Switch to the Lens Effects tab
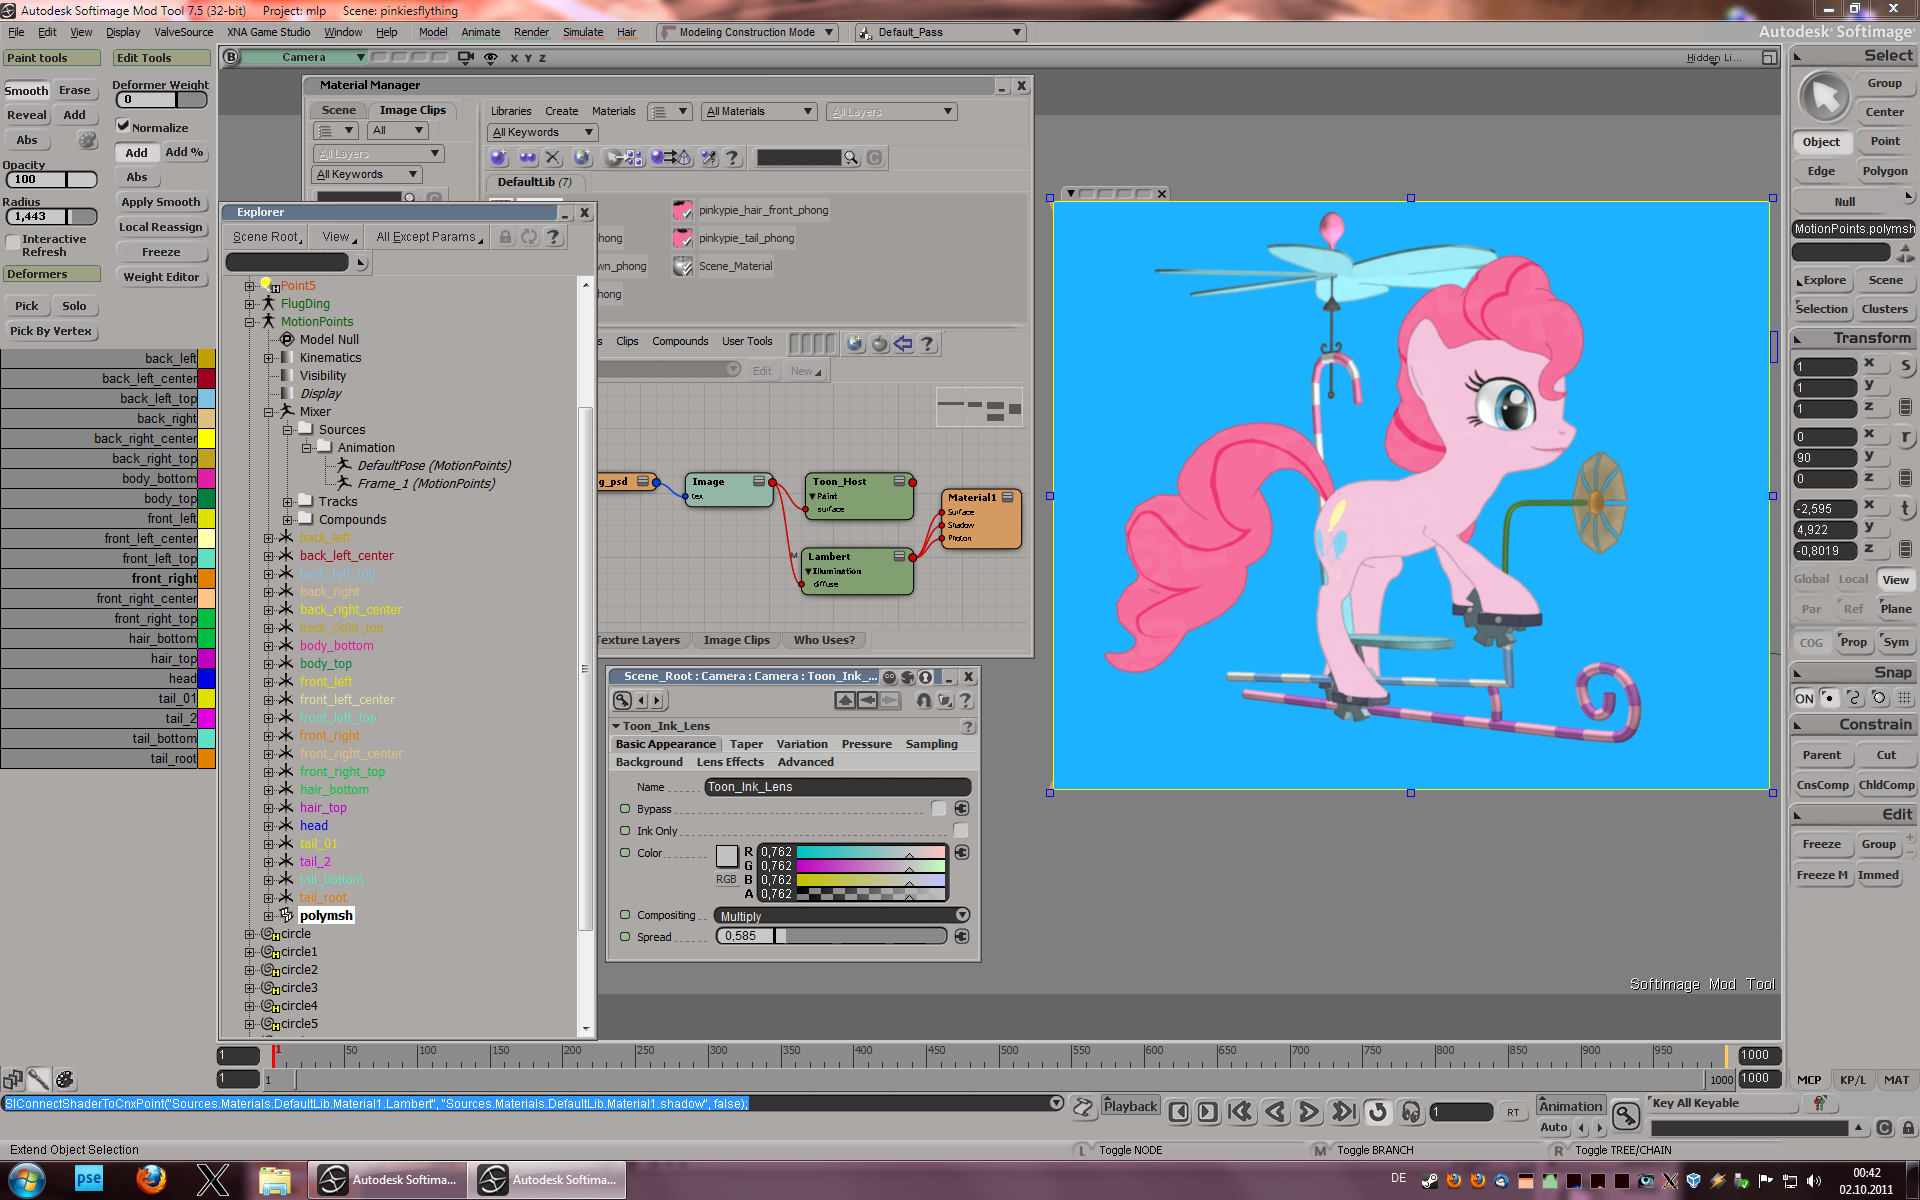The image size is (1920, 1200). [729, 762]
